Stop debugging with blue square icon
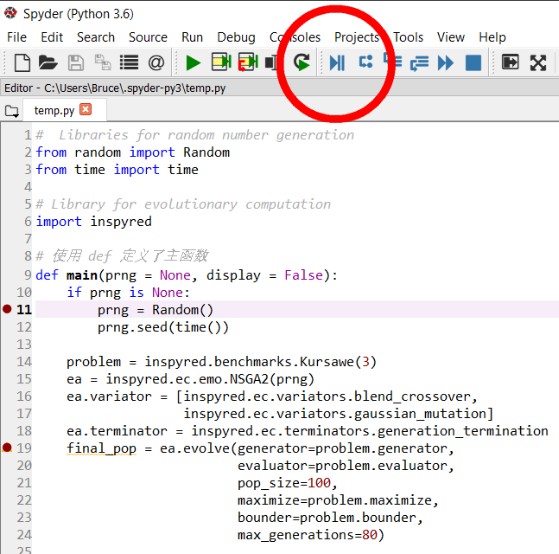559x554 pixels. click(x=473, y=63)
